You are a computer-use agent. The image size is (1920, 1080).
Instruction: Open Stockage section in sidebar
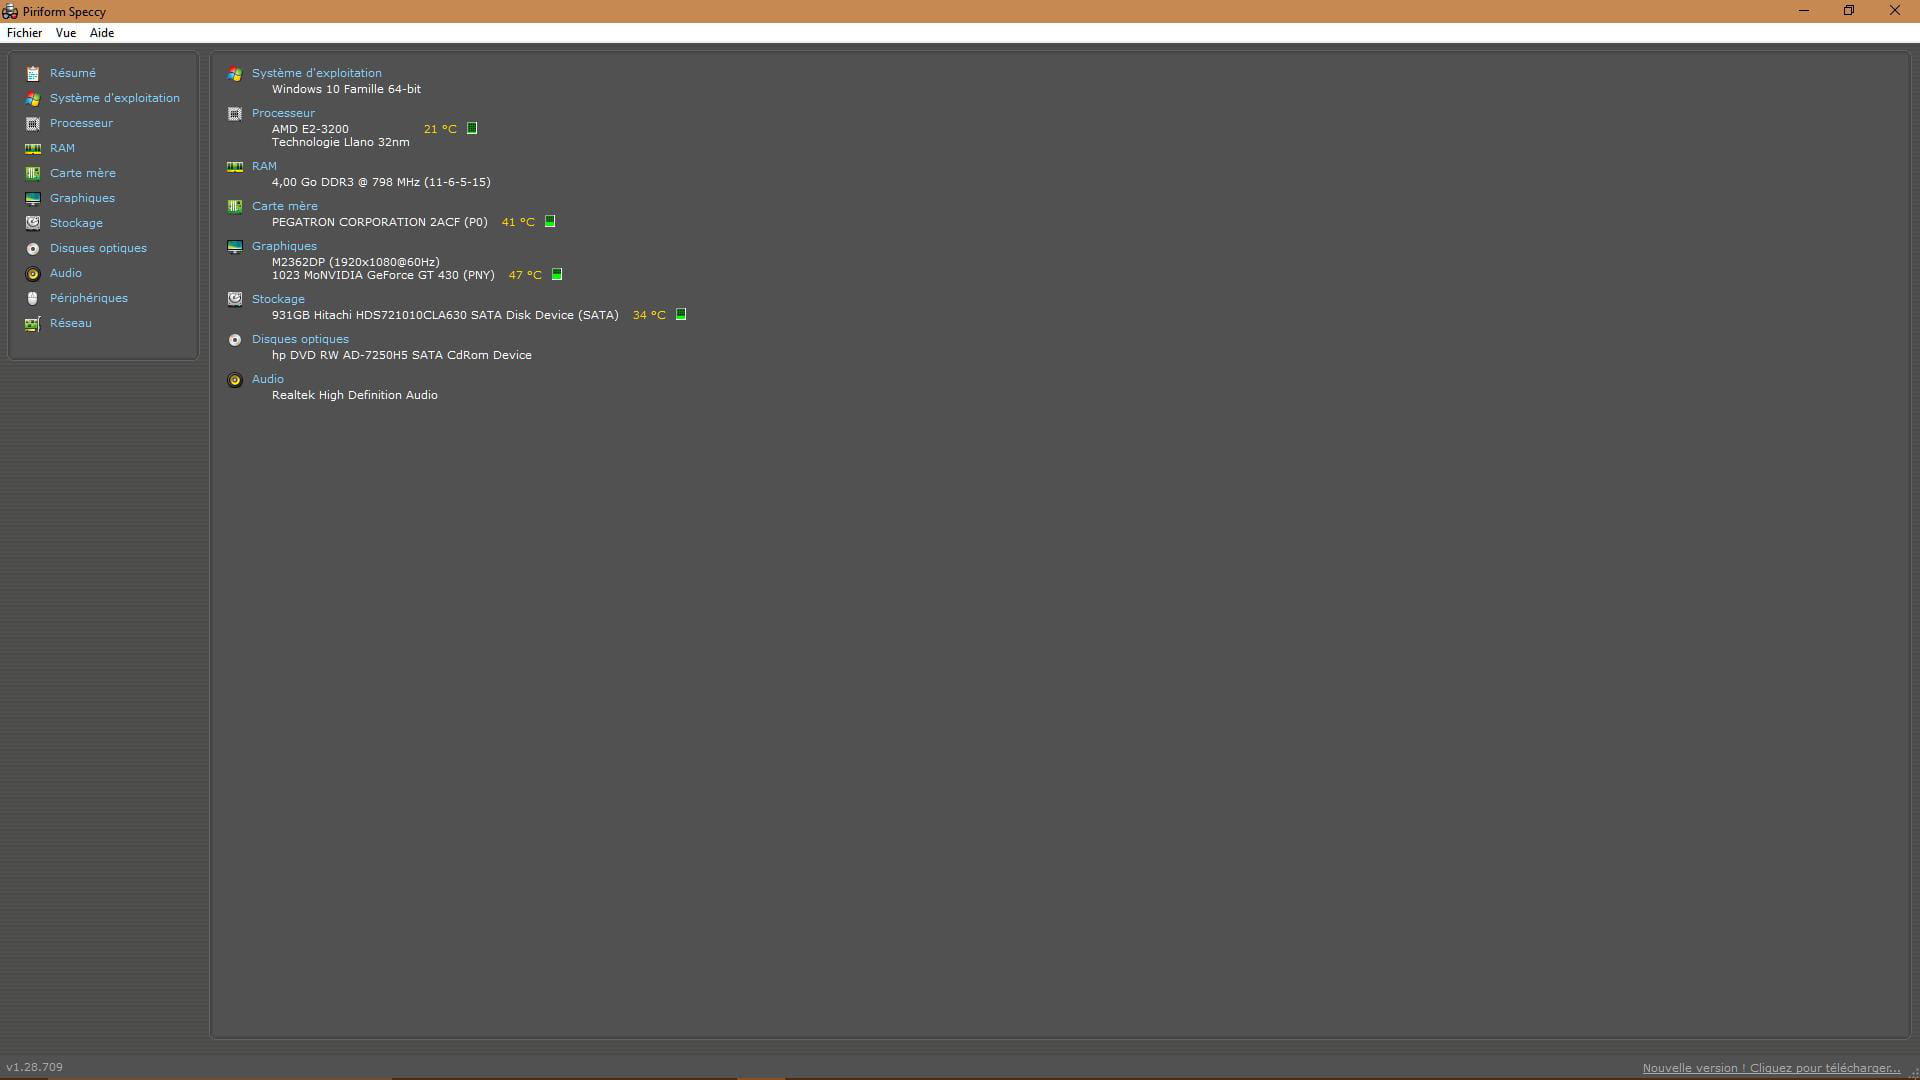[x=76, y=223]
